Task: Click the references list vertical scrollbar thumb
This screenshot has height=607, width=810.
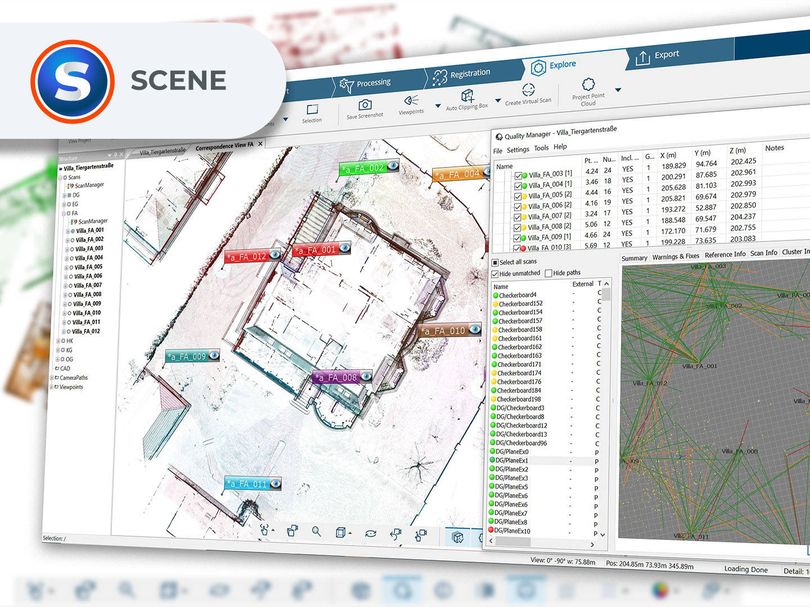Action: (x=606, y=294)
